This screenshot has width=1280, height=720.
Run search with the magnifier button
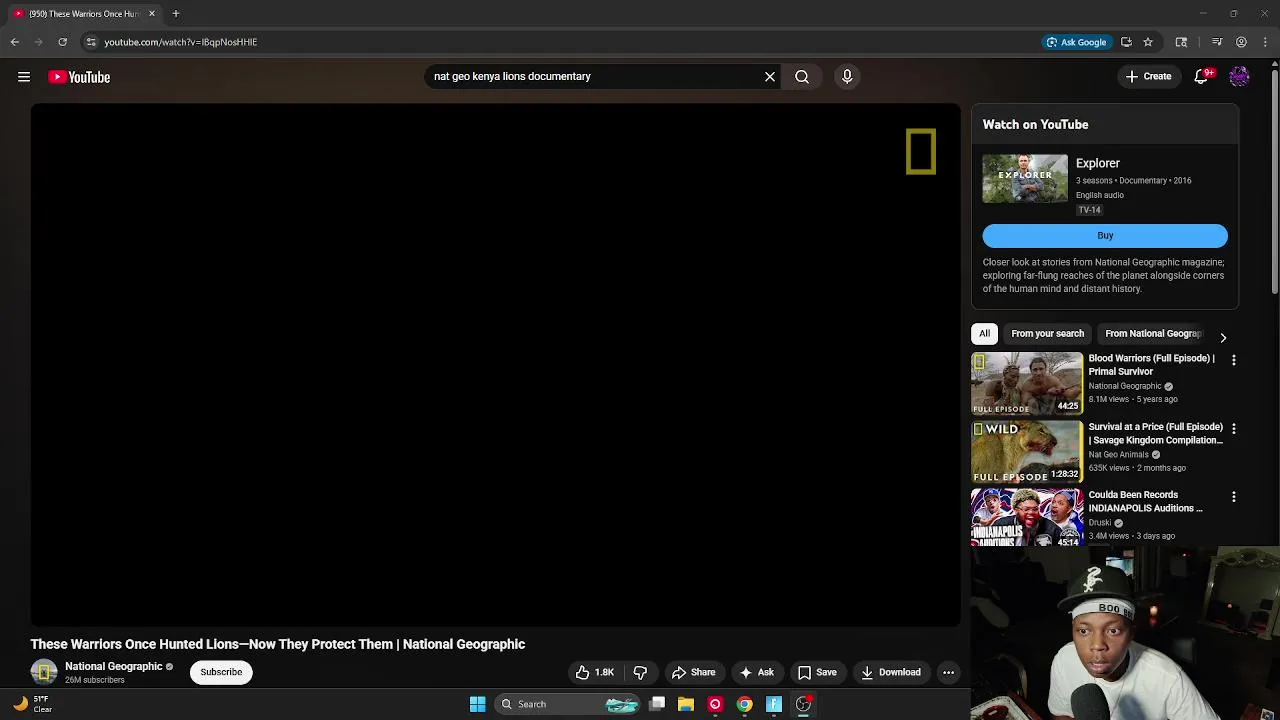(802, 76)
